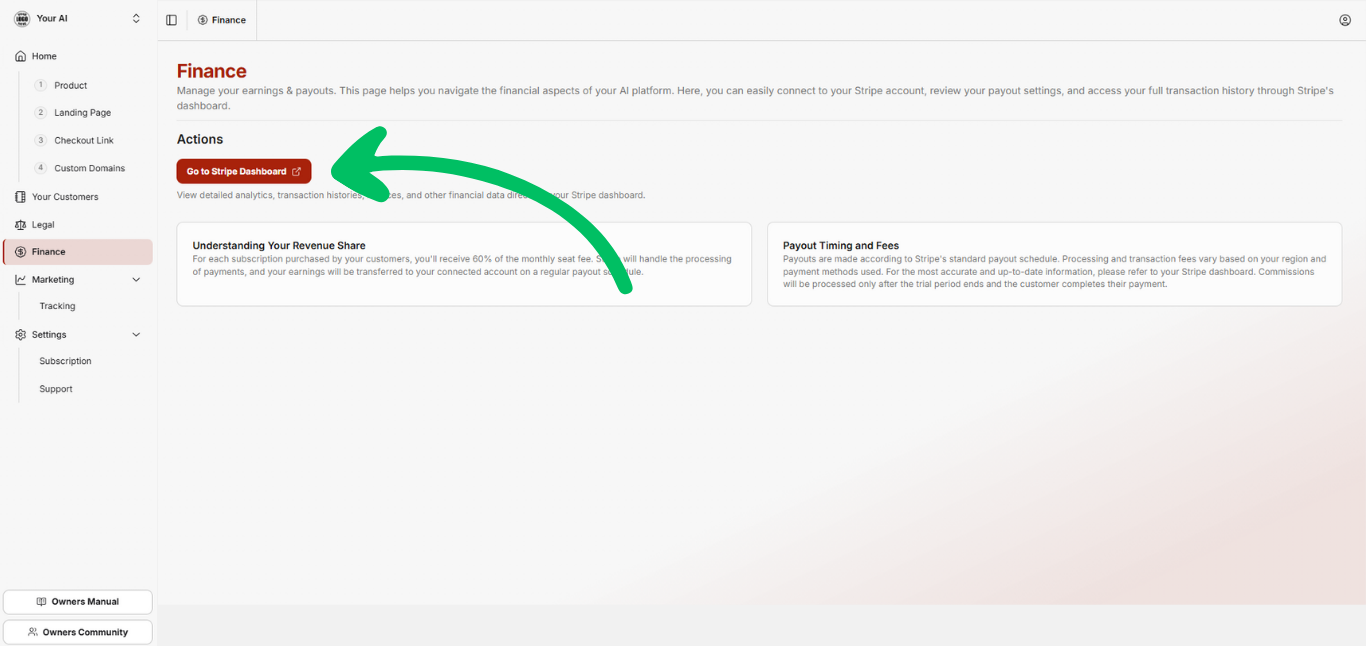Click the red Finance page heading

(x=212, y=71)
